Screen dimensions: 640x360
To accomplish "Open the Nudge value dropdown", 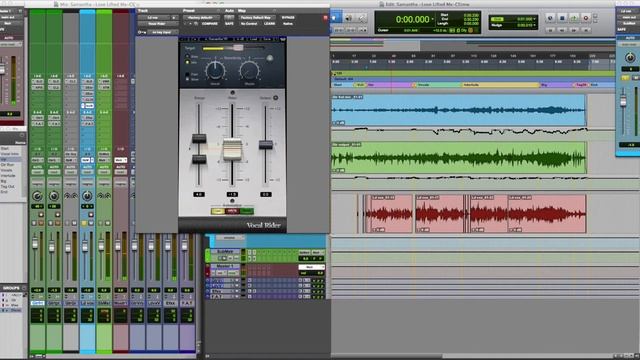I will (534, 25).
